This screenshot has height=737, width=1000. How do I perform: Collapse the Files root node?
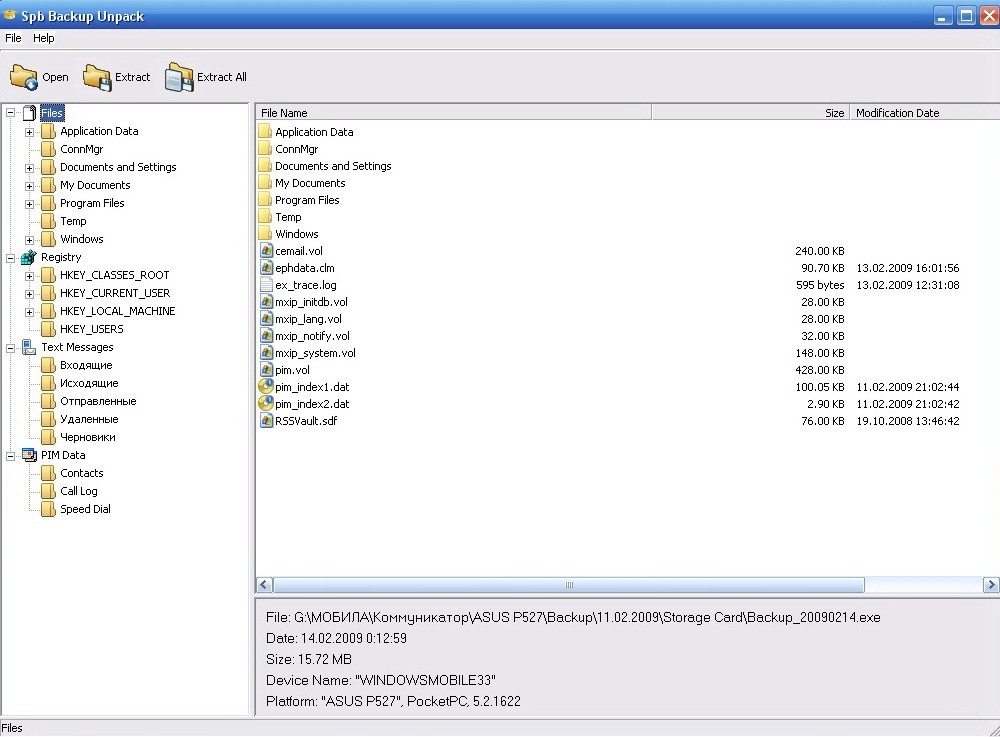11,113
